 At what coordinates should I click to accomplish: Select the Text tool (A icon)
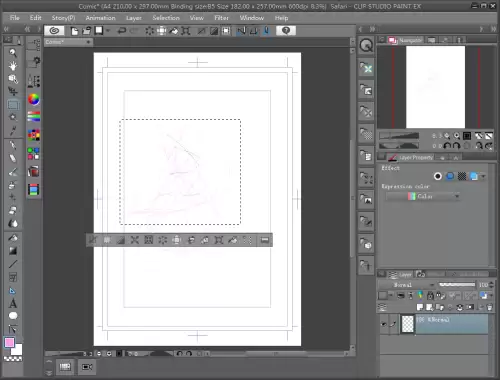coord(13,303)
